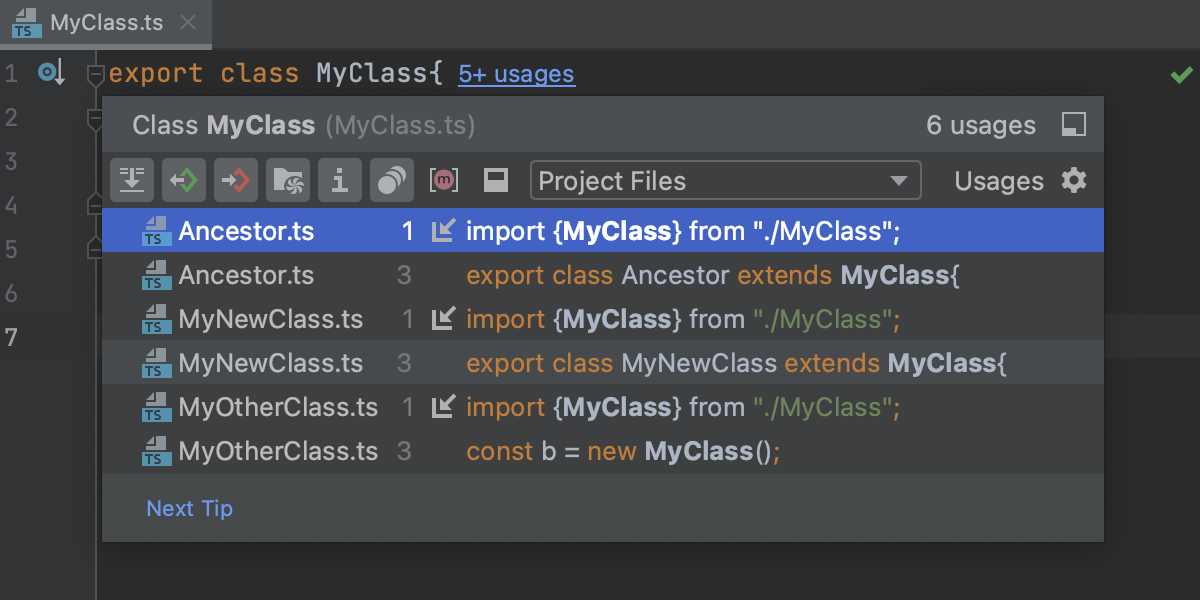Click the import arrow icon on MyNewClass.ts row

click(x=444, y=319)
